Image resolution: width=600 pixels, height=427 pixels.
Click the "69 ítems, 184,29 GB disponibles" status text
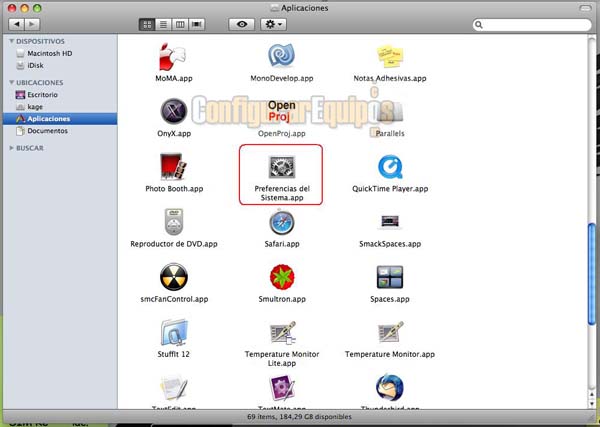[299, 416]
